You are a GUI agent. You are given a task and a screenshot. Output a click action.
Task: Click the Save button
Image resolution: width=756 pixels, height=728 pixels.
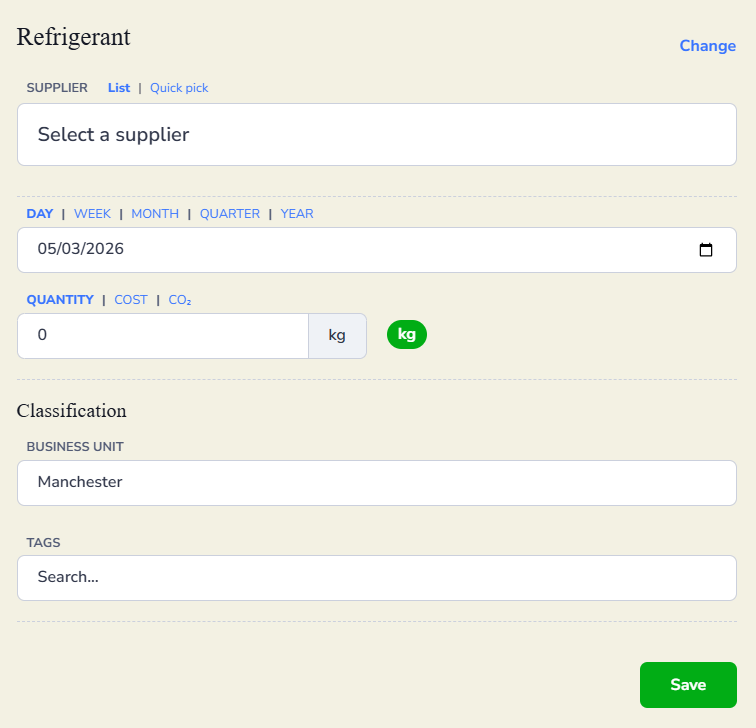(x=688, y=685)
